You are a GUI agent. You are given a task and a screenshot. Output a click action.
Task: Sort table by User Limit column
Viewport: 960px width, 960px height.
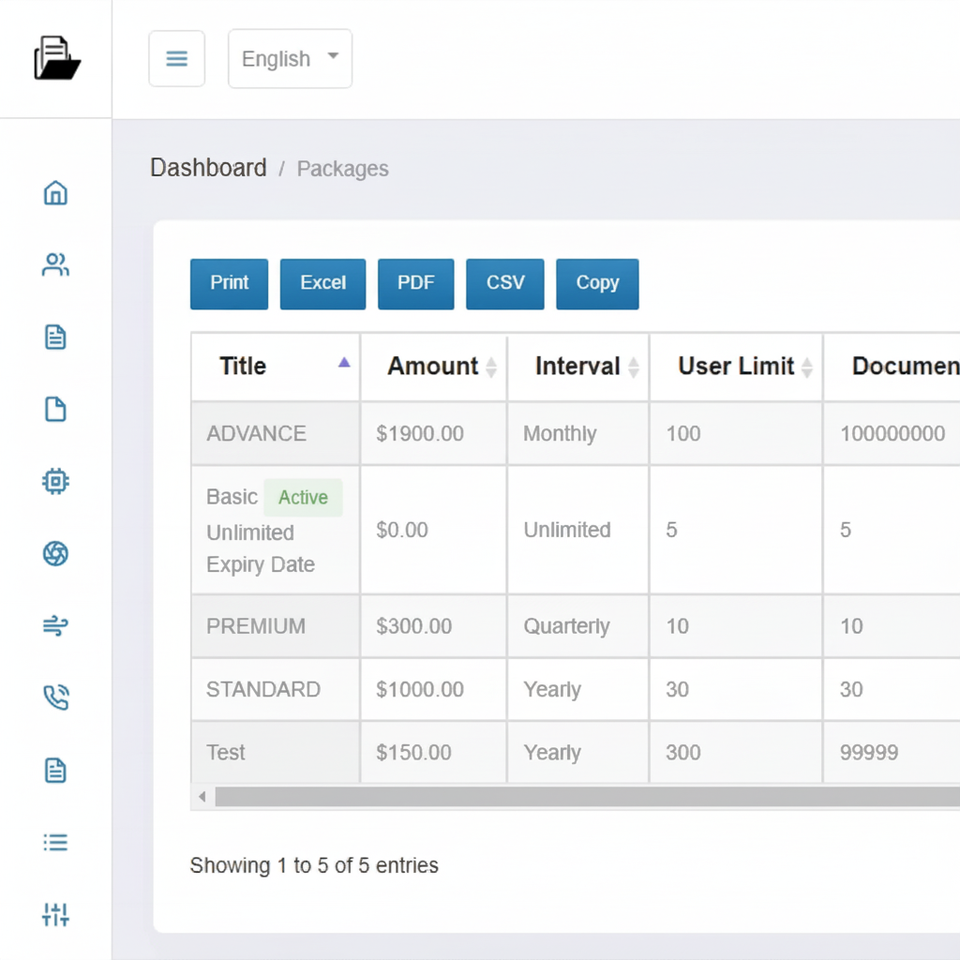(736, 366)
